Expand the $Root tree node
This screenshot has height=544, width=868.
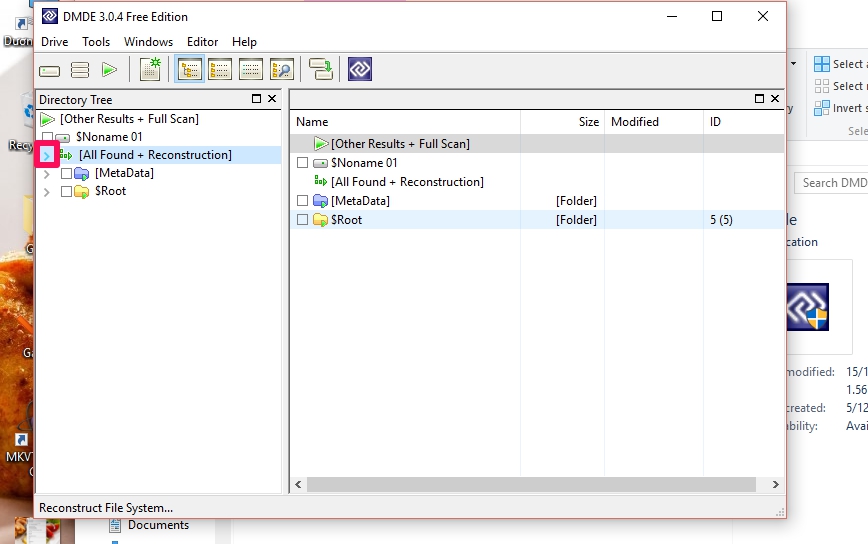46,192
